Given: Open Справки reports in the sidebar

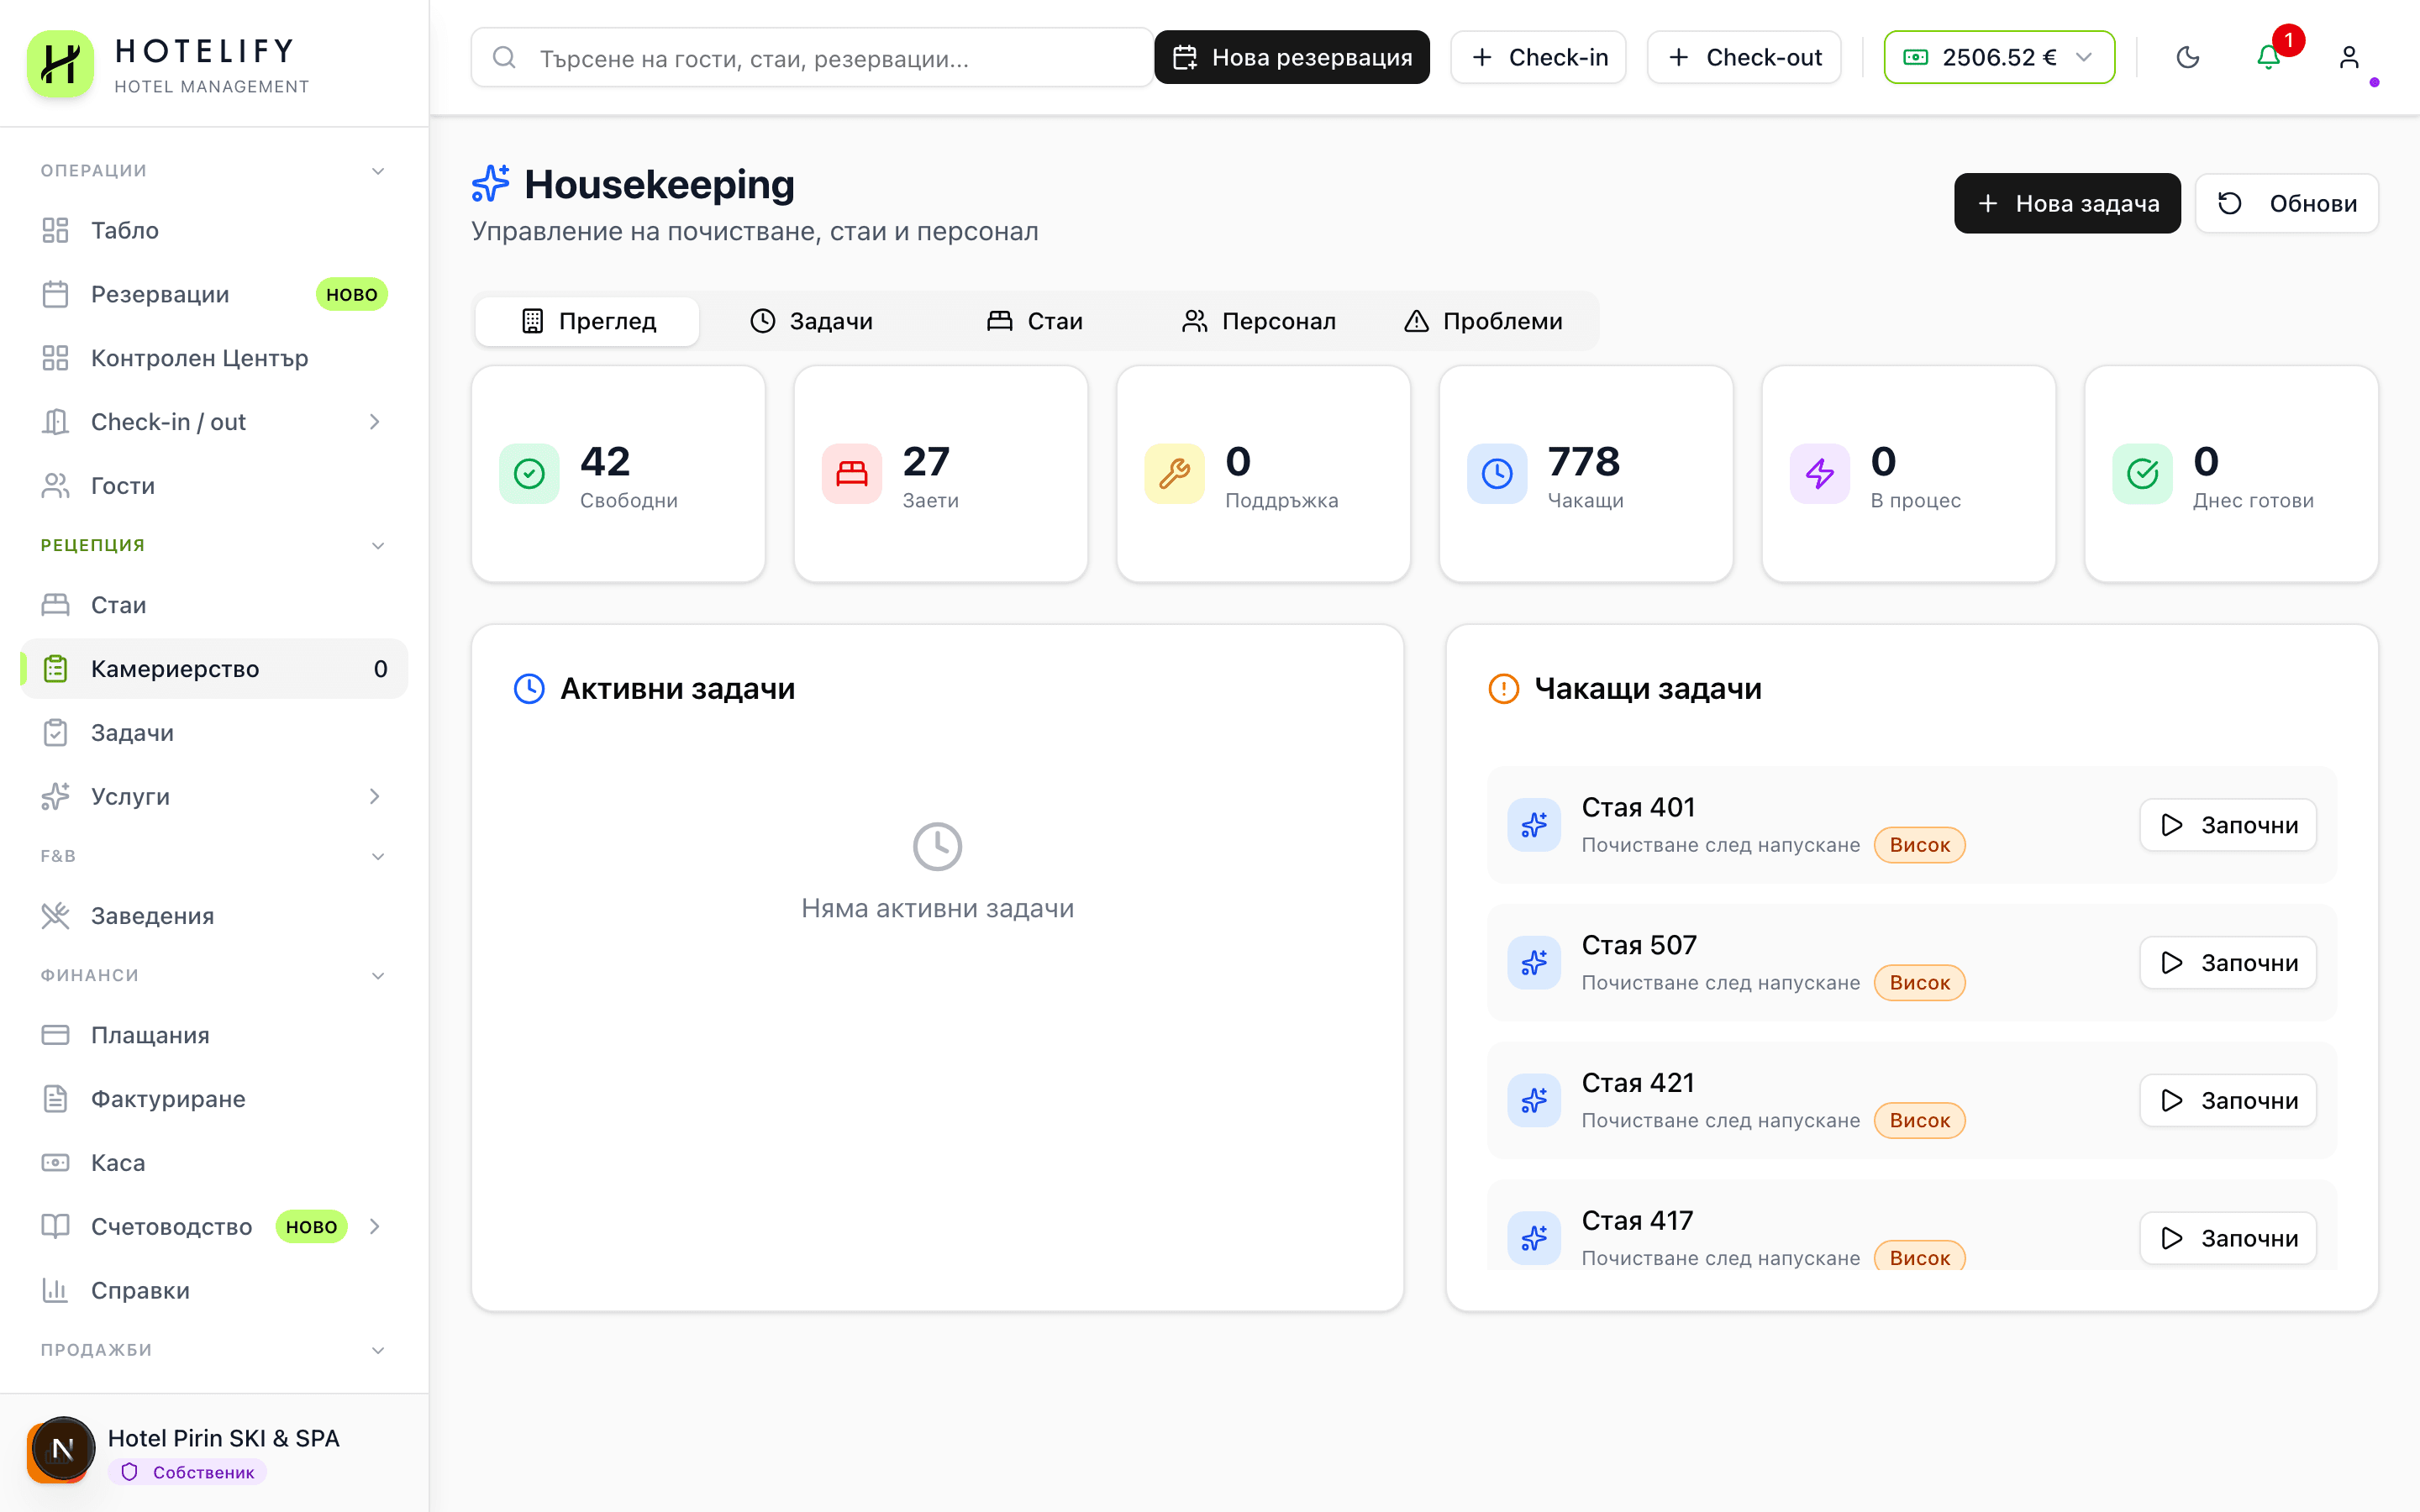Looking at the screenshot, I should point(140,1290).
